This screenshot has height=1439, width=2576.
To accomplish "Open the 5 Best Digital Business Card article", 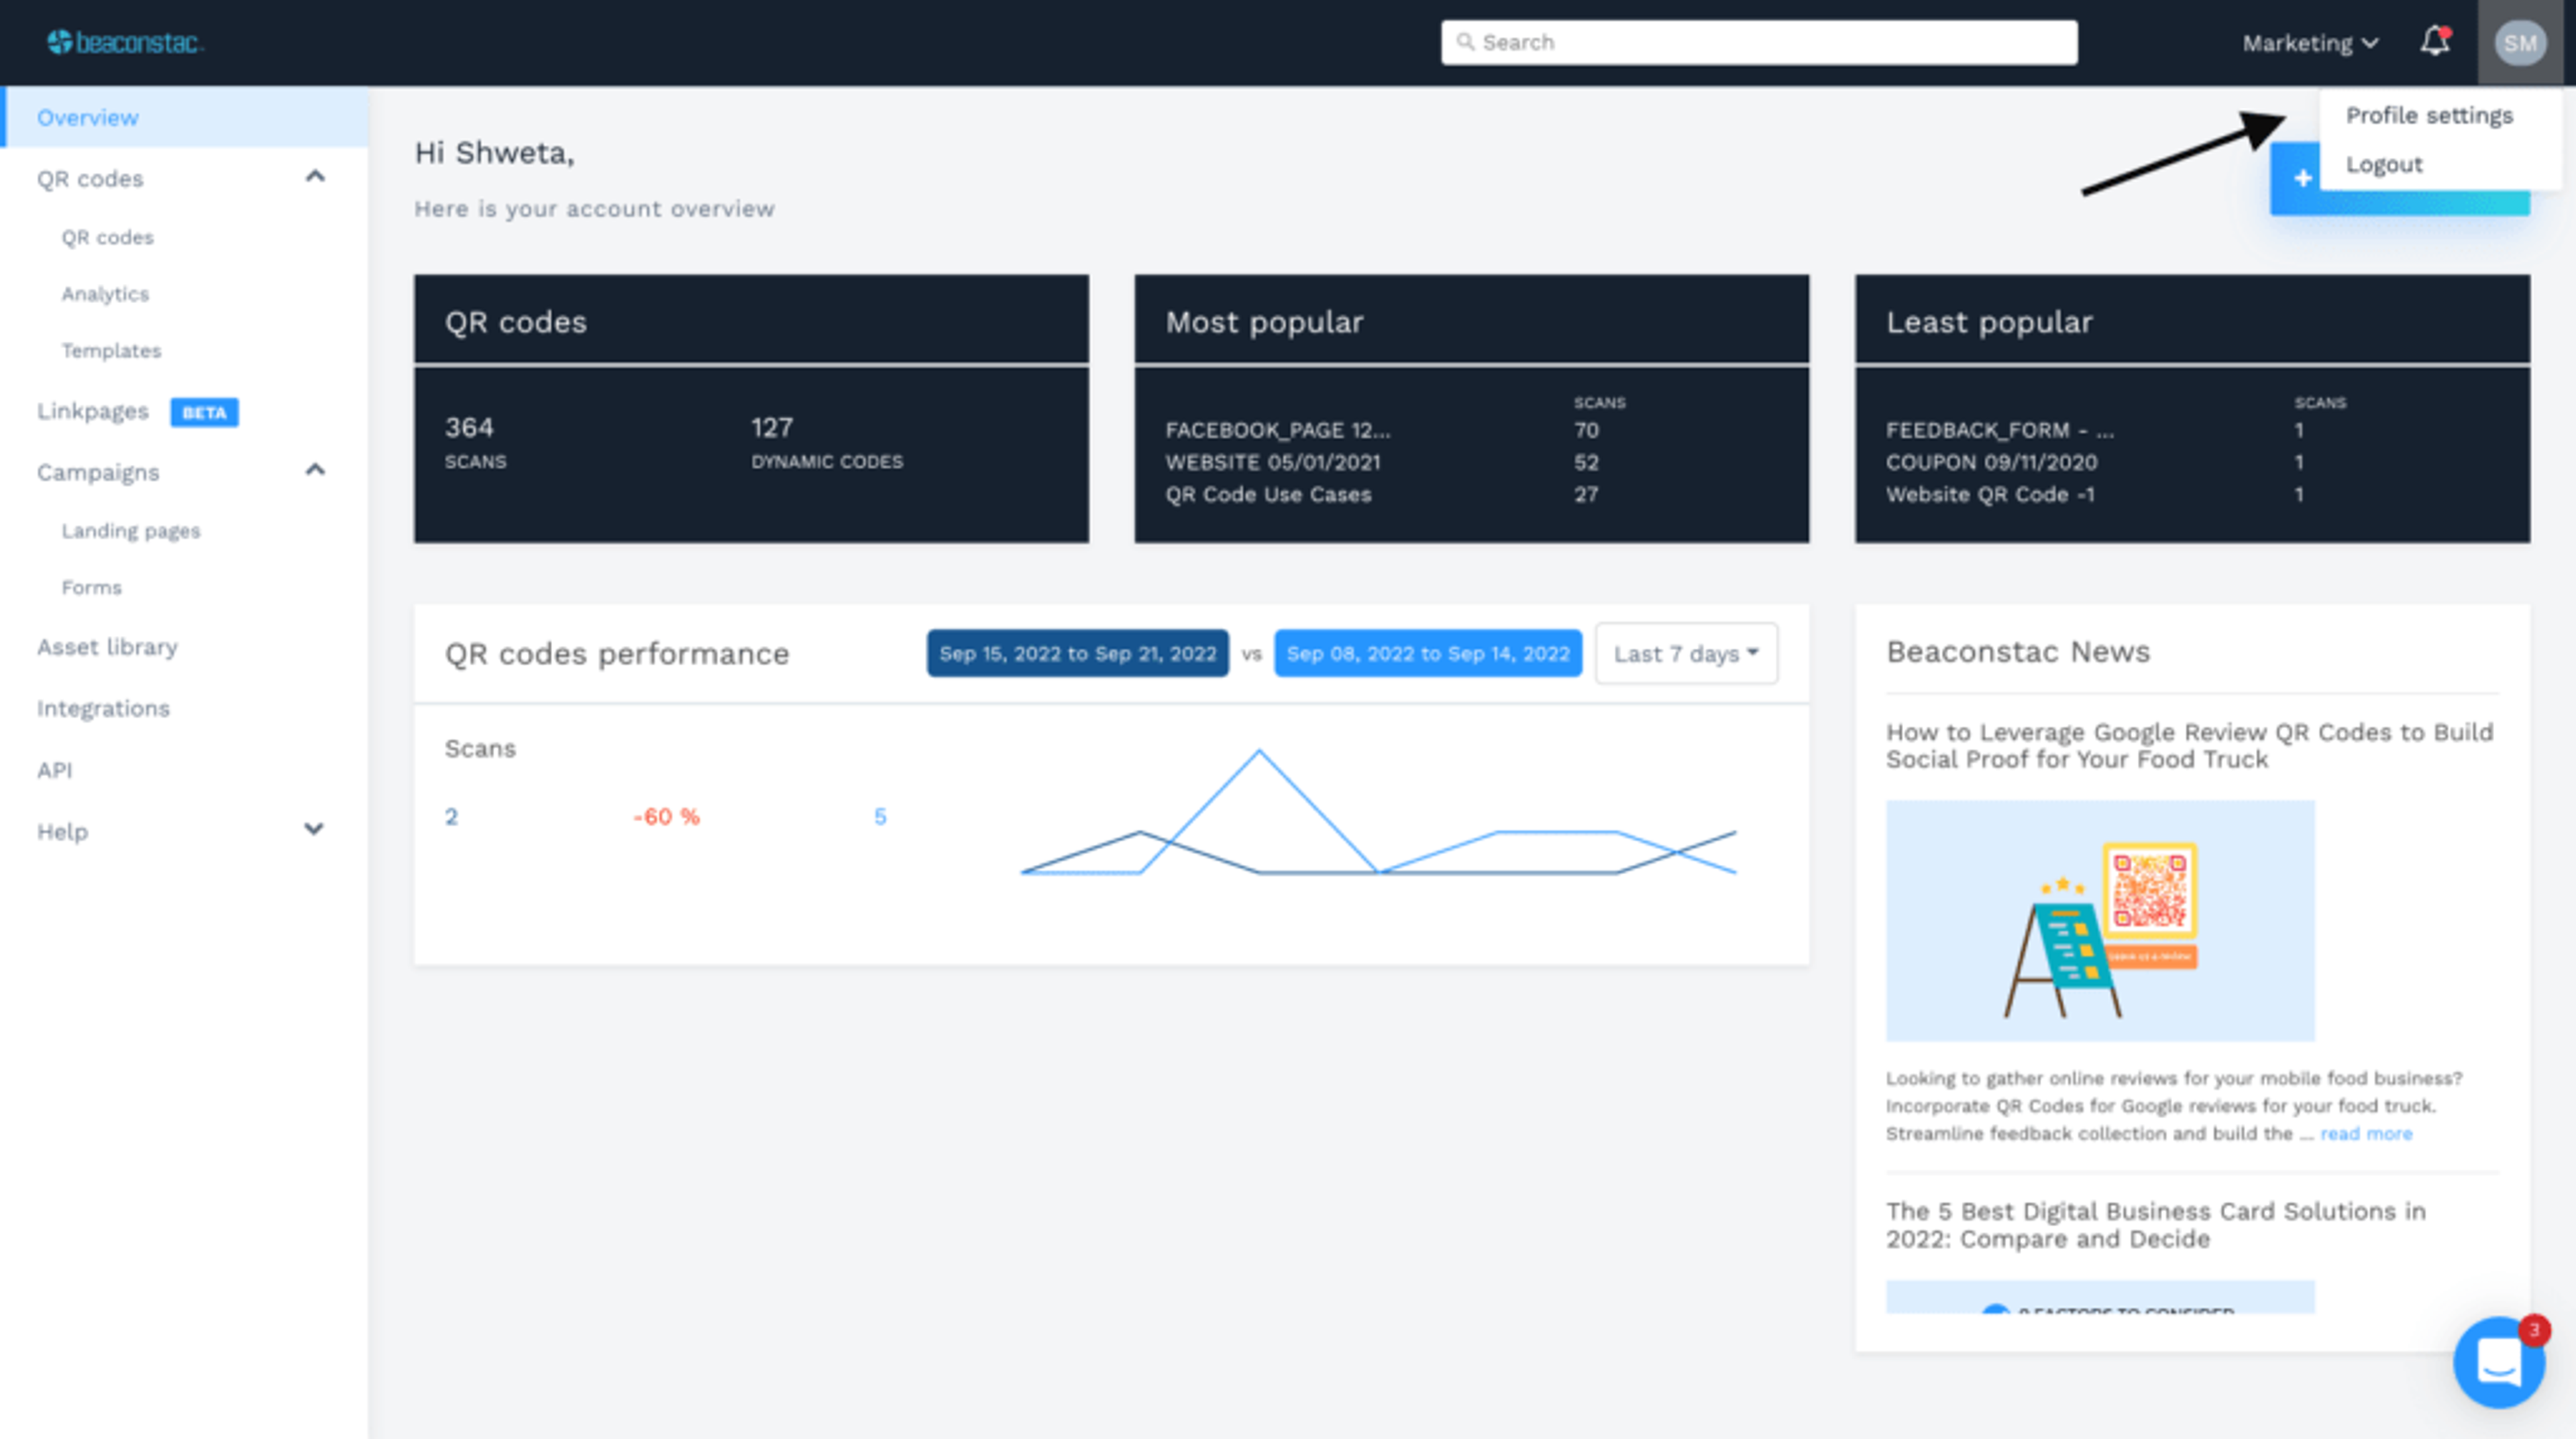I will tap(2155, 1225).
